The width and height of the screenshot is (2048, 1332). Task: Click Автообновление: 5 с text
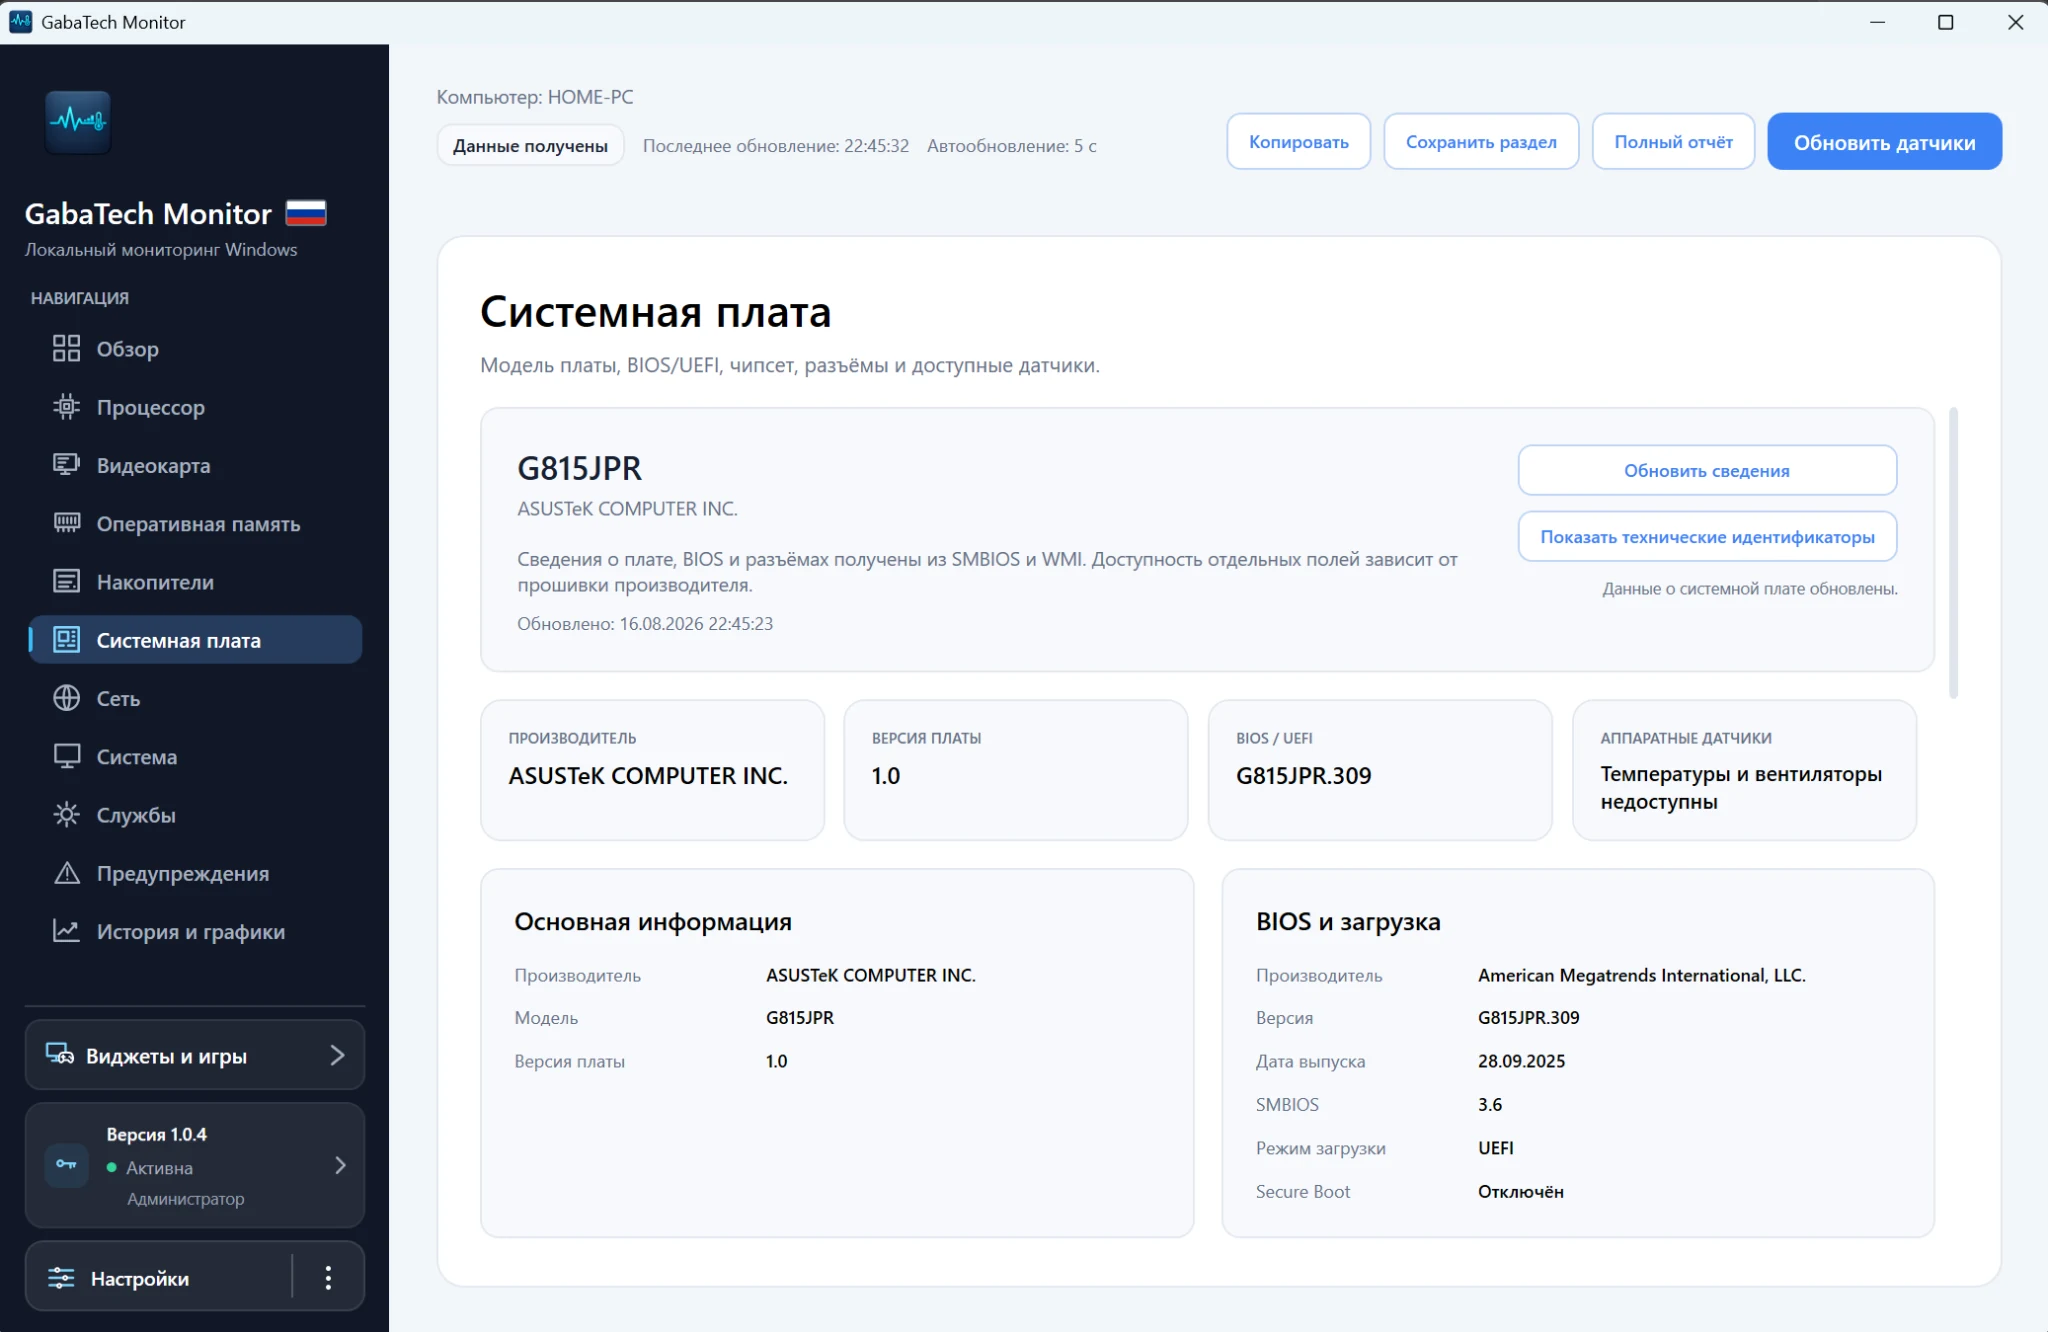[x=1011, y=145]
